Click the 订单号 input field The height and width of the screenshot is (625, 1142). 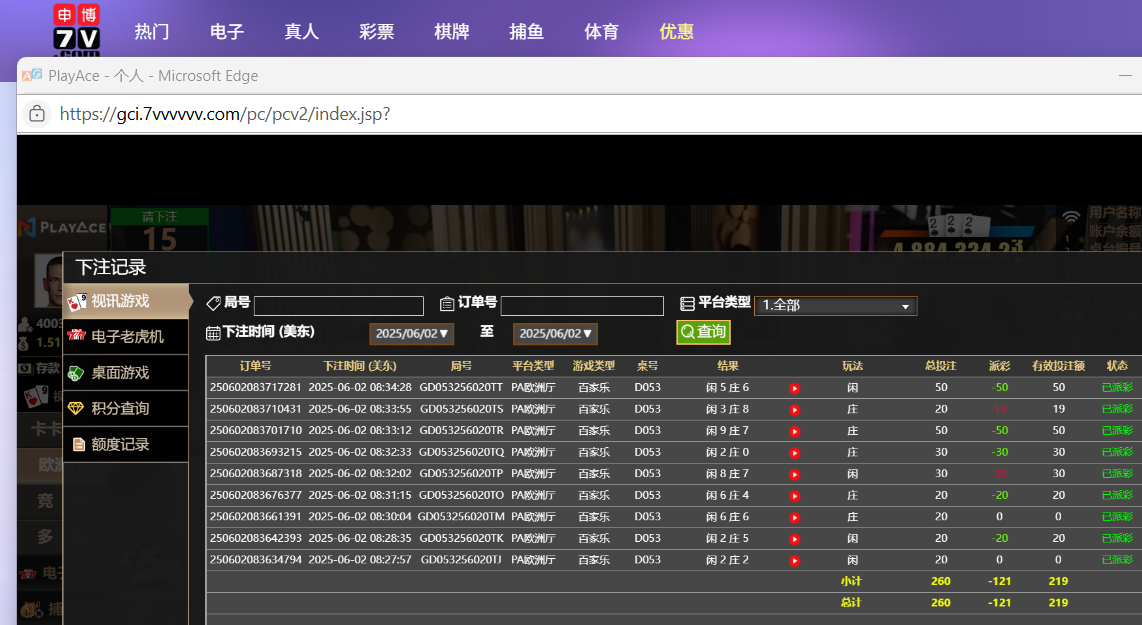click(582, 306)
